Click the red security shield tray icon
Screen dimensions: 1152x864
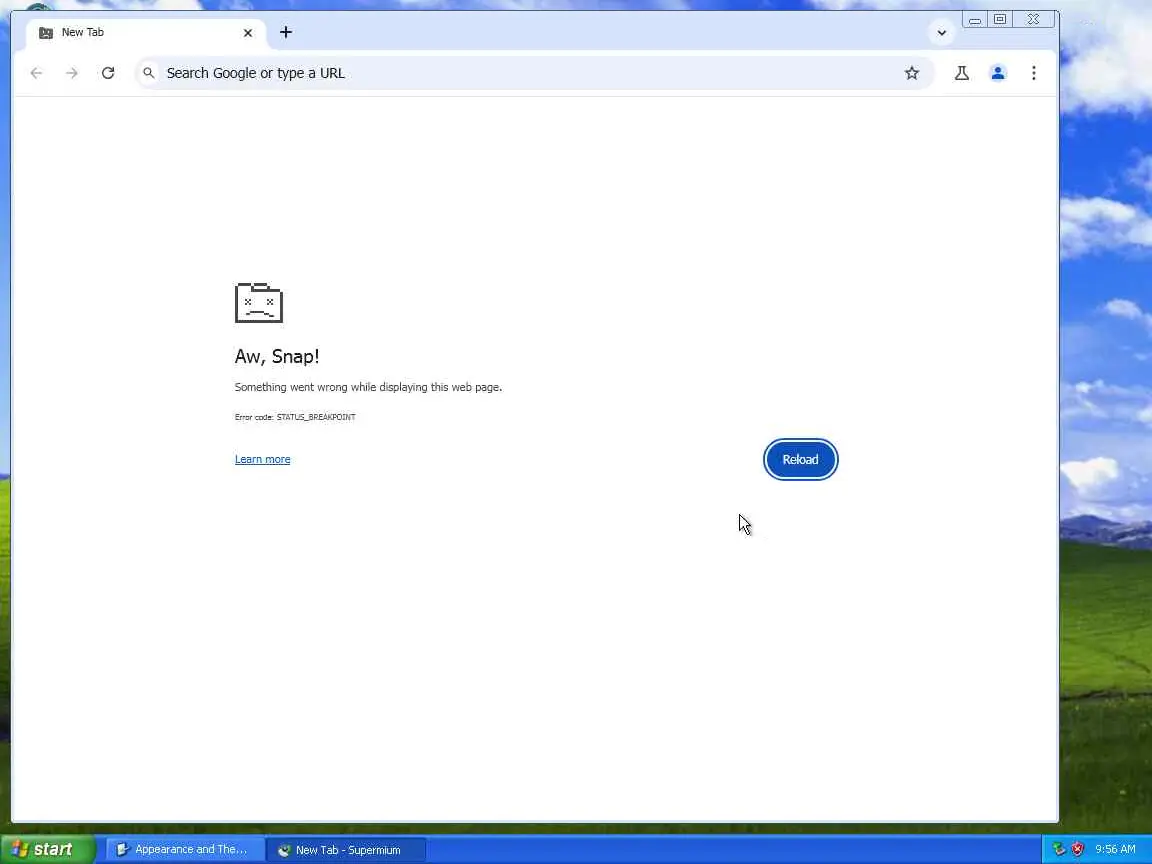tap(1077, 849)
